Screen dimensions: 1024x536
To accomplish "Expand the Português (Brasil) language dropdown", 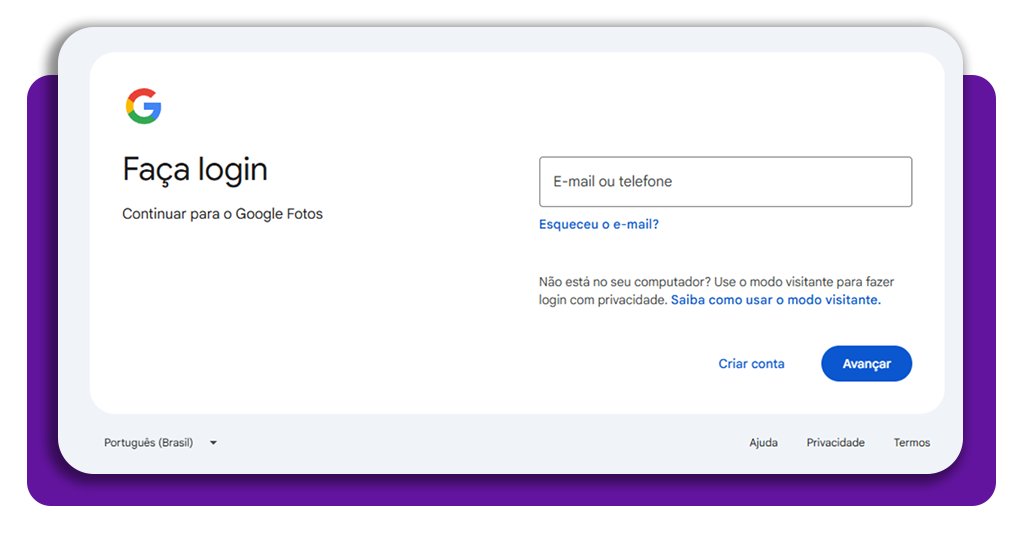I will pos(160,443).
